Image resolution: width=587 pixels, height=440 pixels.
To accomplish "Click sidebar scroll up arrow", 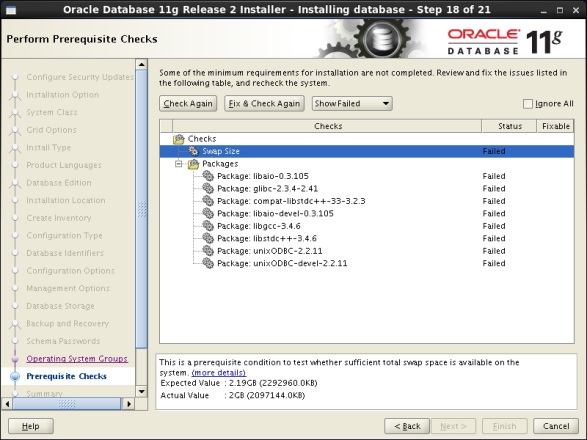I will click(142, 64).
